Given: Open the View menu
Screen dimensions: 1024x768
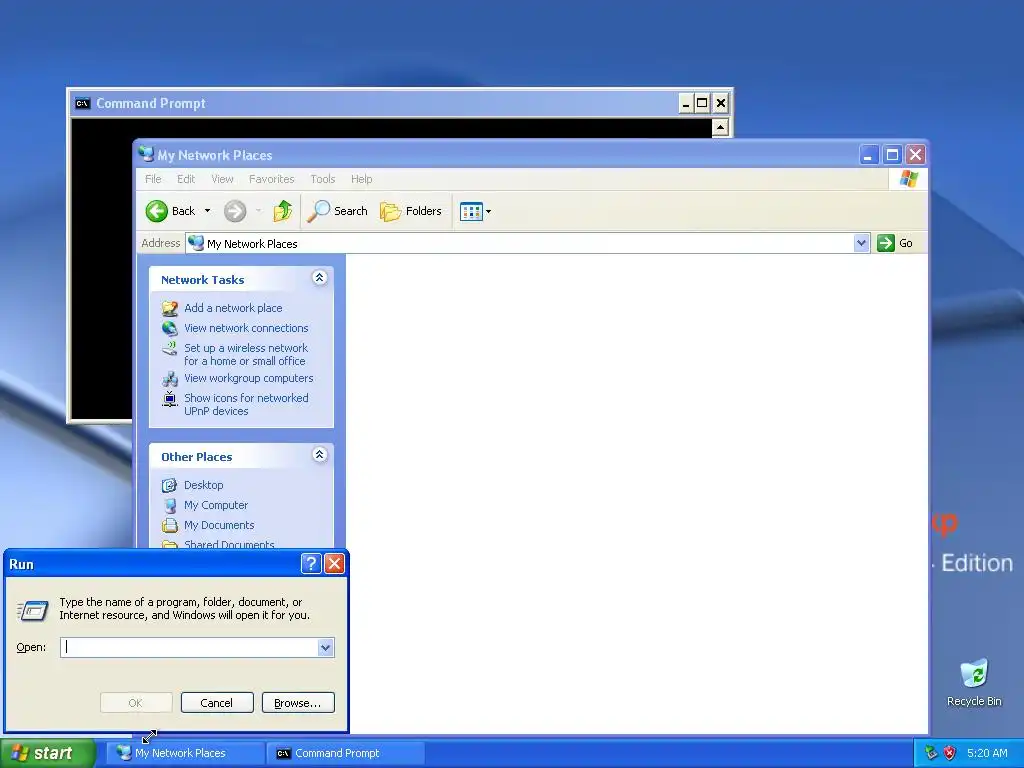Looking at the screenshot, I should point(222,179).
